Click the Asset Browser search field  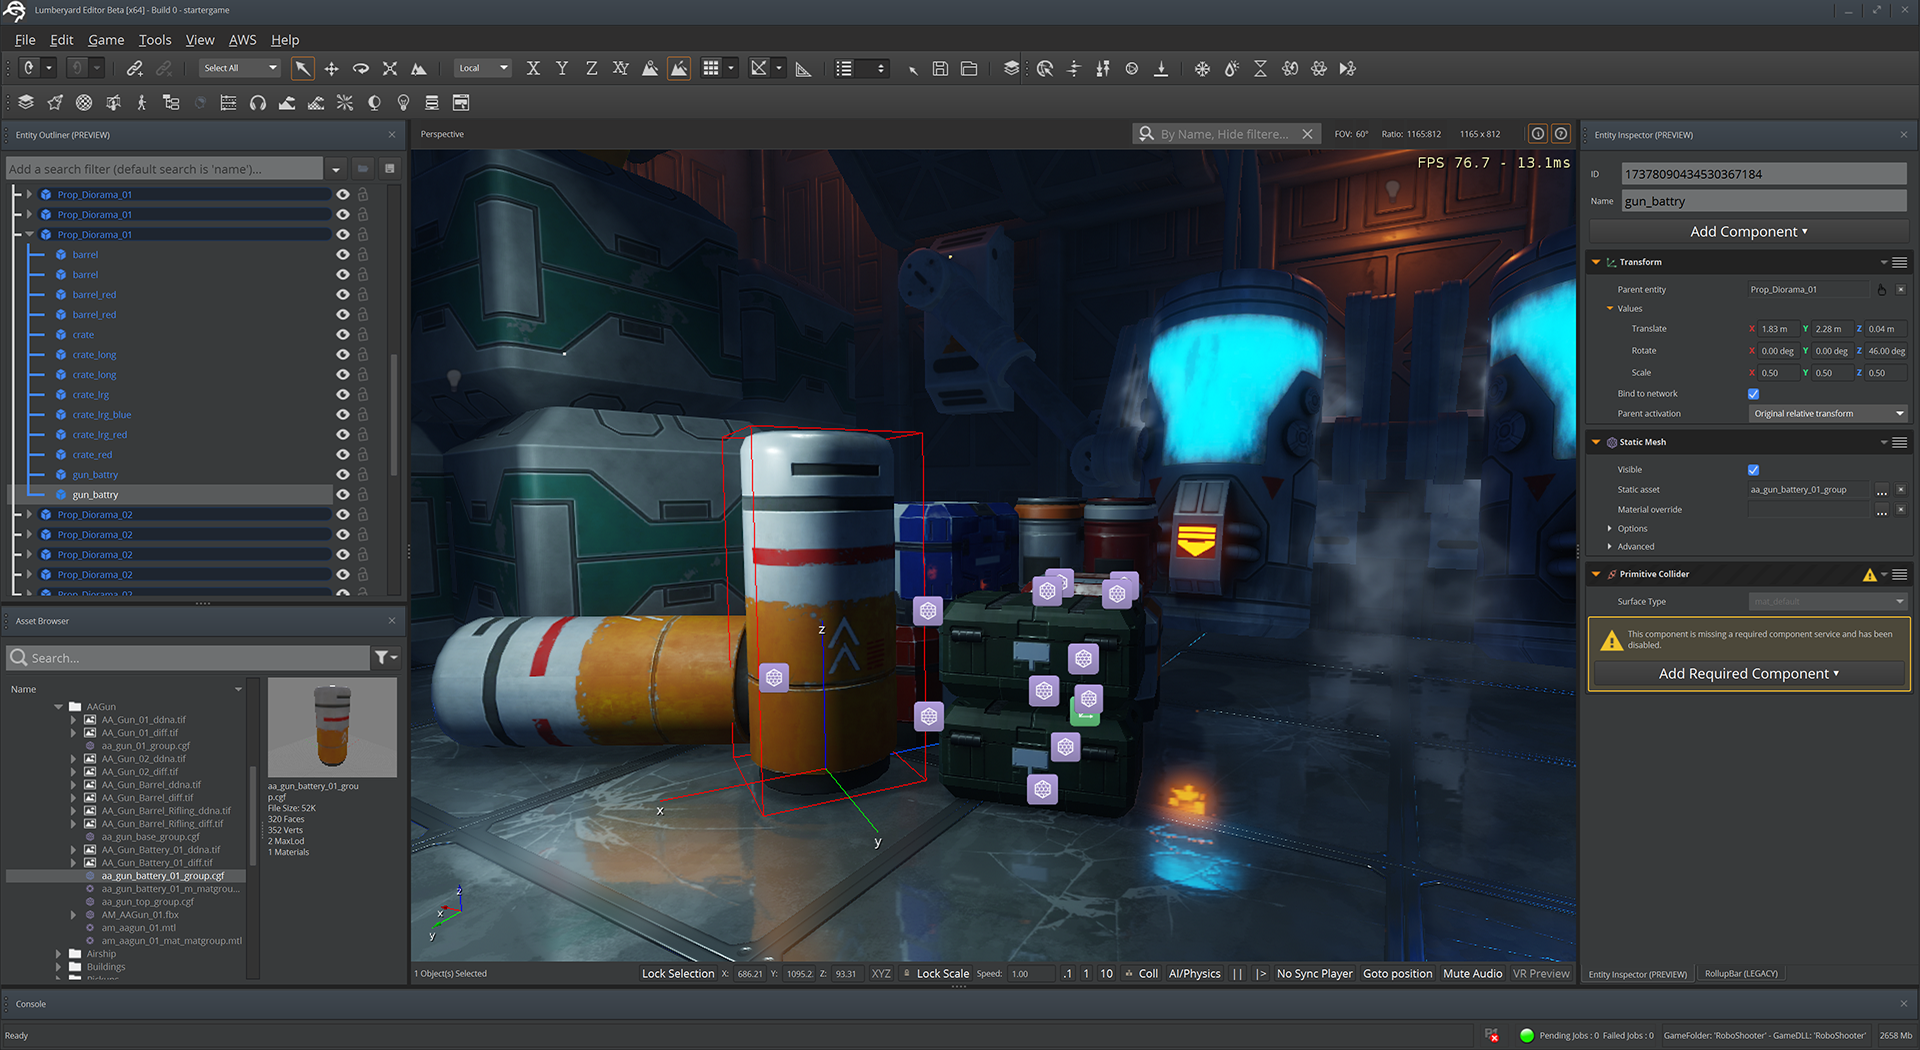coord(188,657)
